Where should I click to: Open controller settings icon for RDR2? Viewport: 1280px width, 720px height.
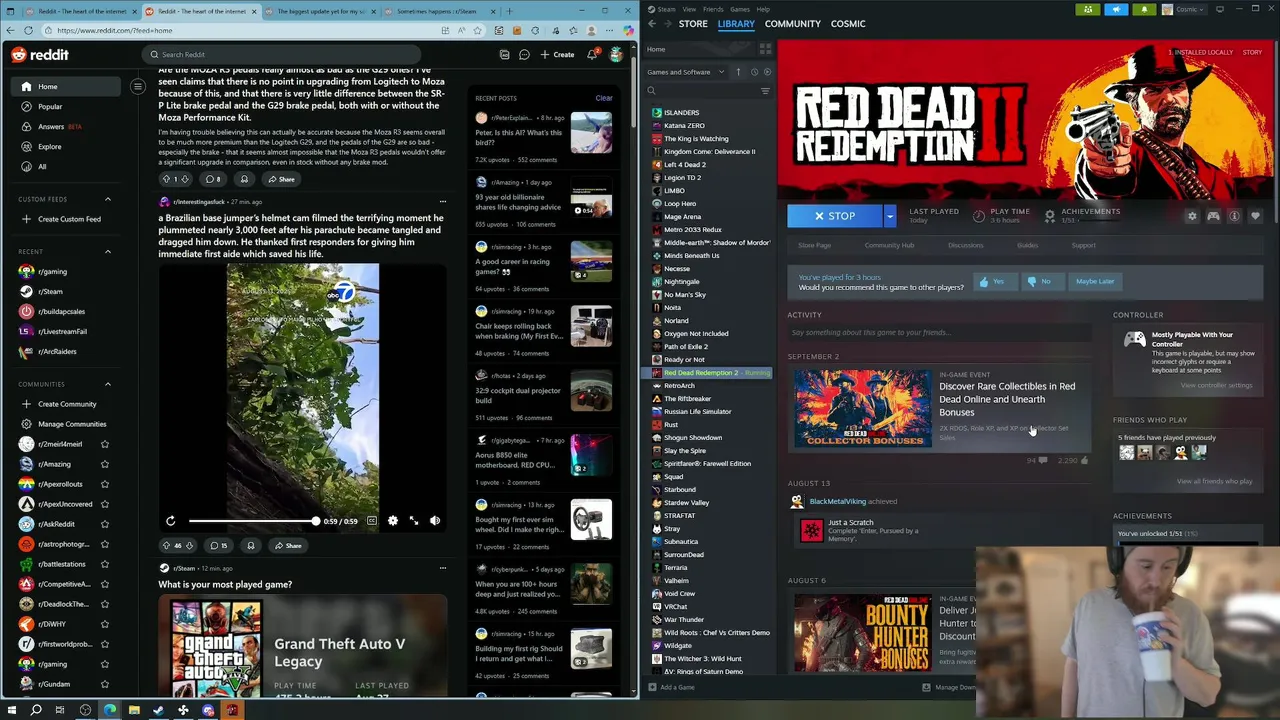point(1213,216)
